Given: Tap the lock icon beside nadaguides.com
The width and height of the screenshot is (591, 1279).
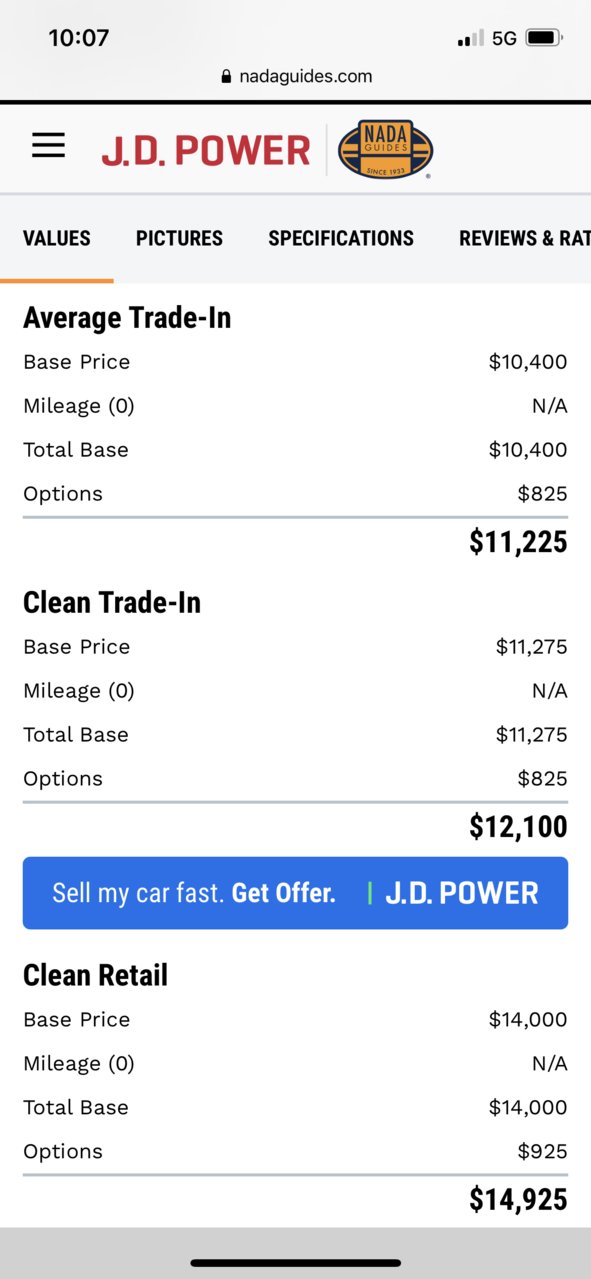Looking at the screenshot, I should tap(226, 77).
